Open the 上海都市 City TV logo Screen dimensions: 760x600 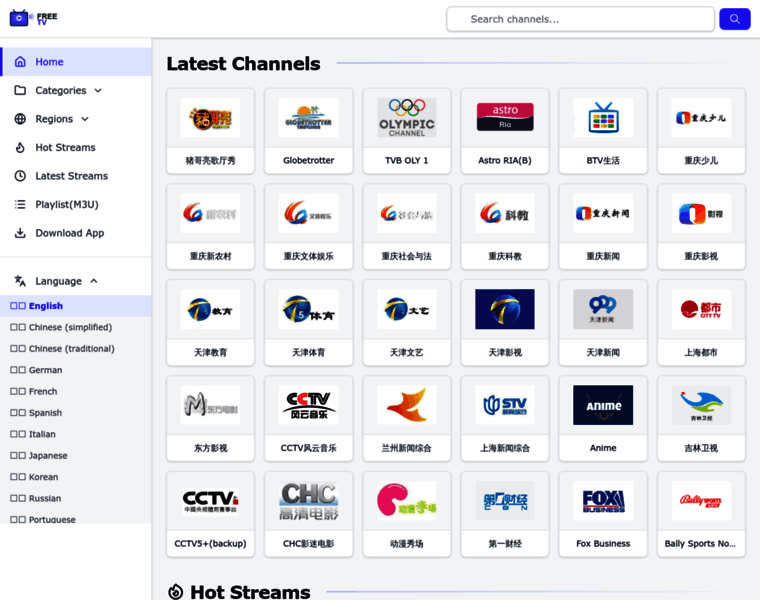[701, 309]
